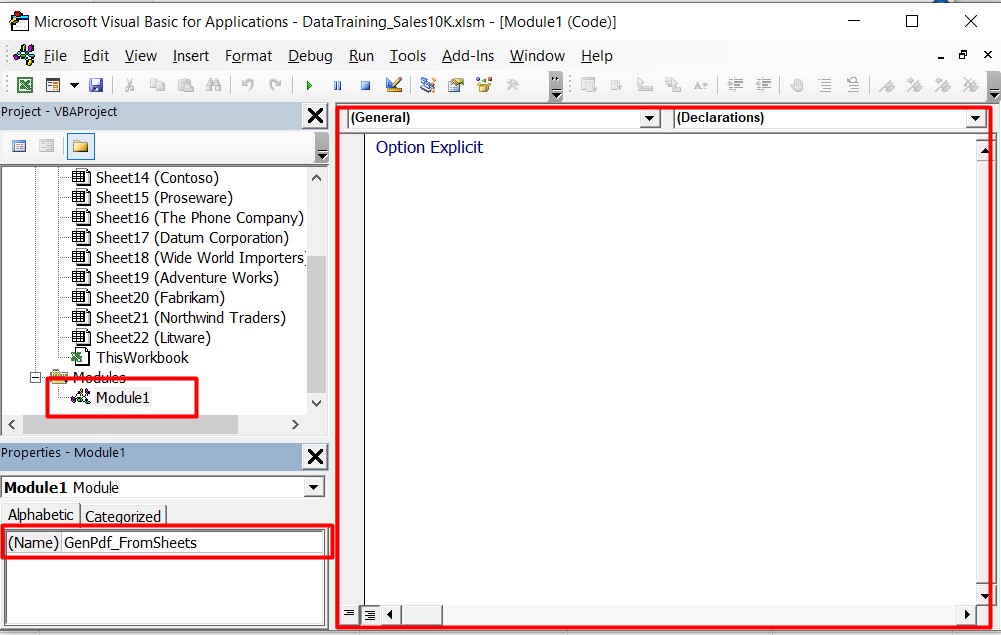Viewport: 1001px width, 635px height.
Task: Open the (General) object dropdown
Action: (x=650, y=118)
